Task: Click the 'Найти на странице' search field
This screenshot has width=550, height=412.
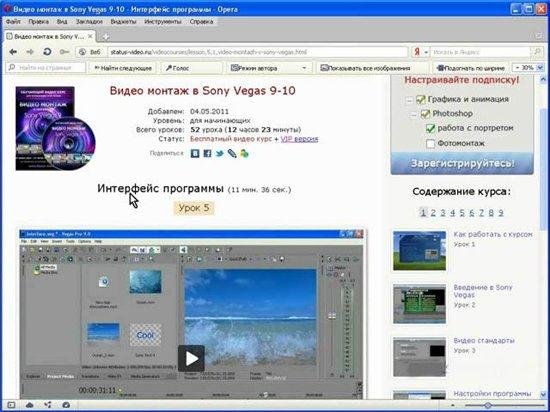Action: pyautogui.click(x=46, y=68)
